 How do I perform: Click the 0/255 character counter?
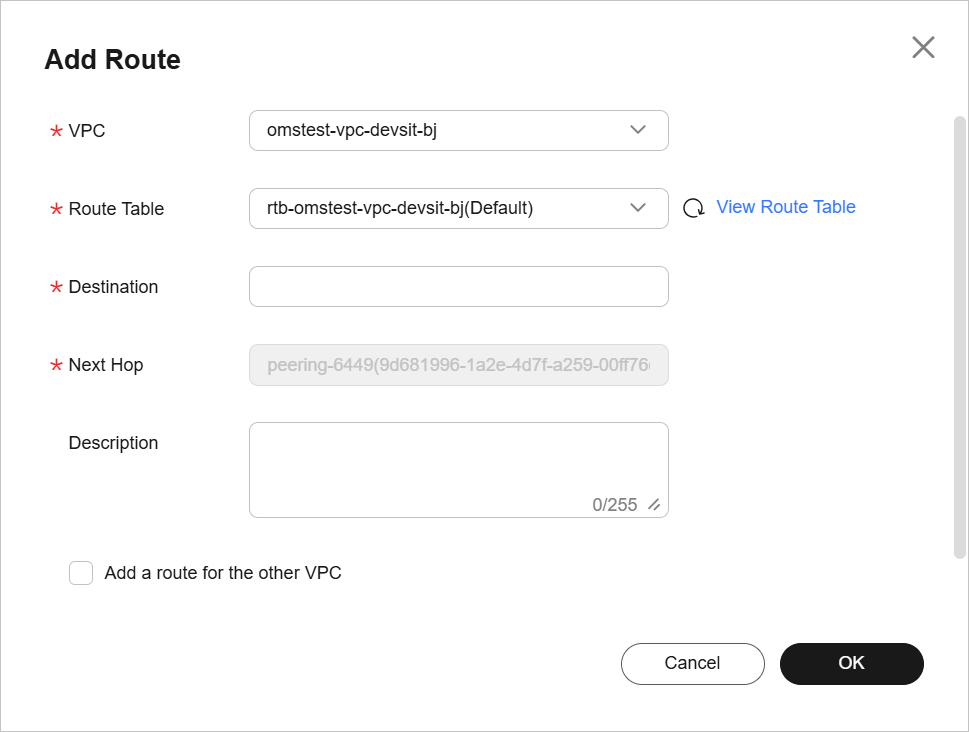pyautogui.click(x=614, y=505)
